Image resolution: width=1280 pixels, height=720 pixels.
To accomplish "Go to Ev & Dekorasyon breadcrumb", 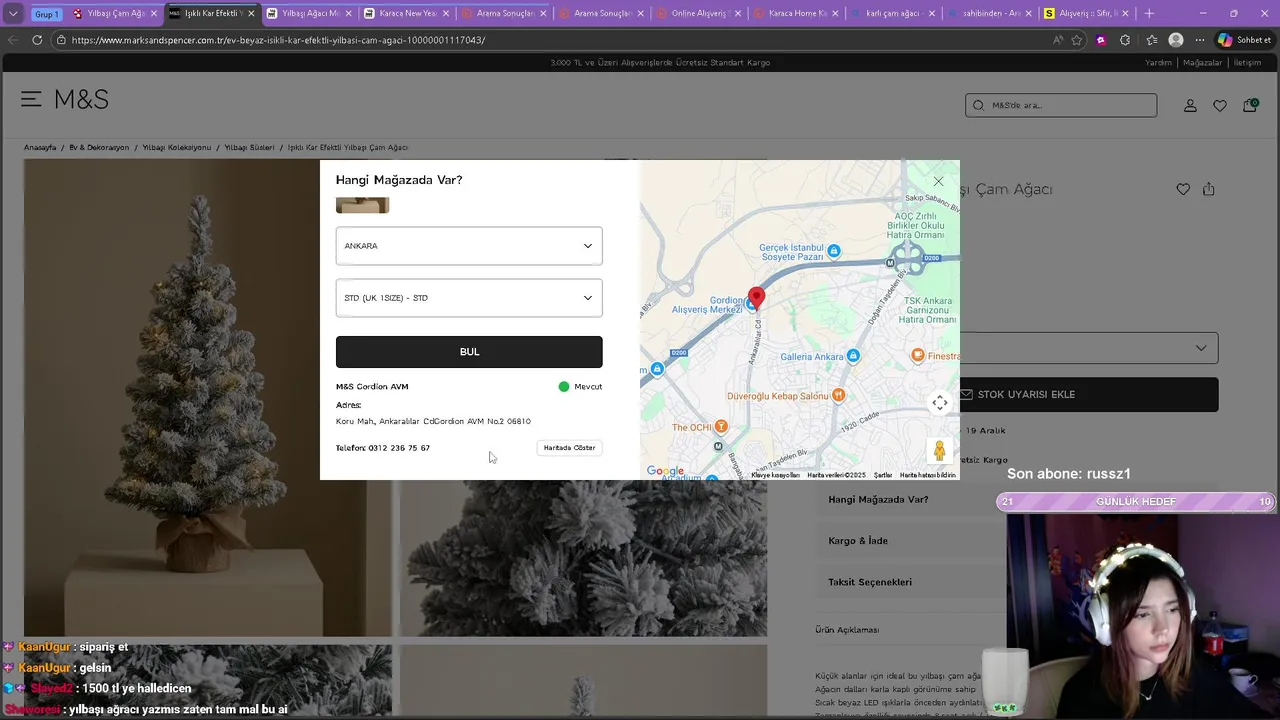I will 99,147.
